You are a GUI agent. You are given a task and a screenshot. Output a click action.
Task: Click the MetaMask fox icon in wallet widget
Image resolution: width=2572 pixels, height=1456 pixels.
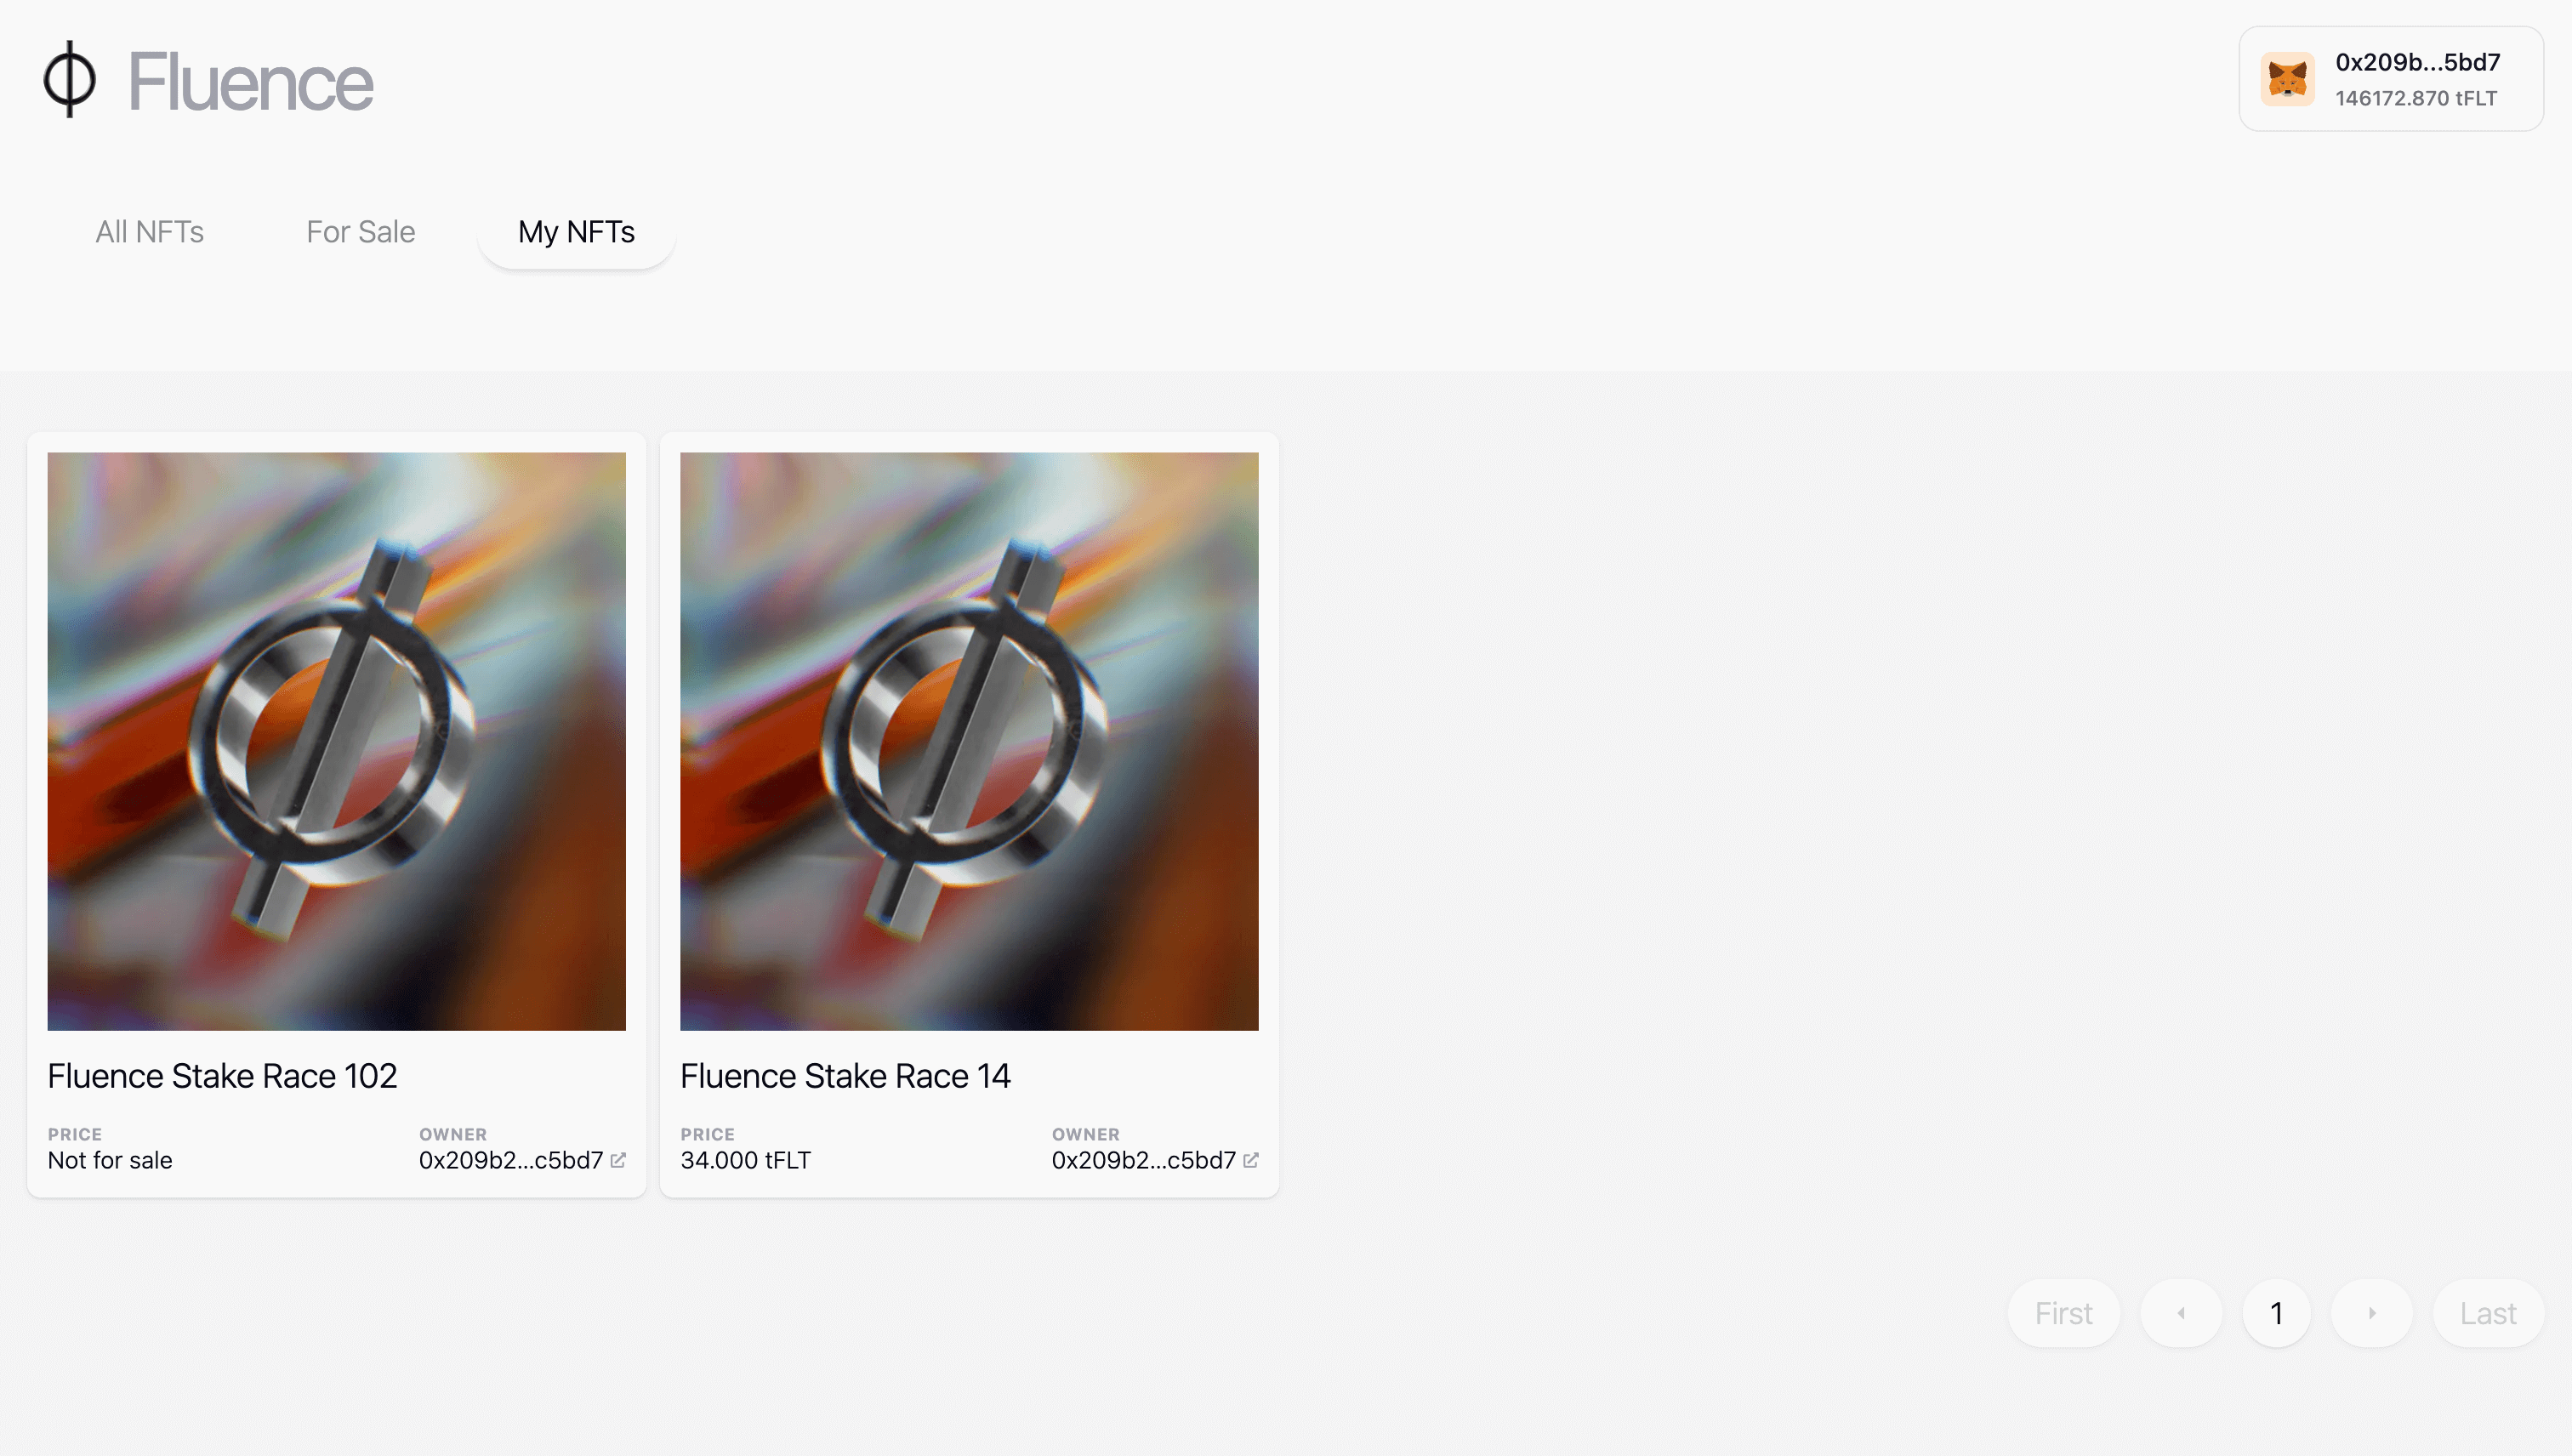pos(2289,79)
